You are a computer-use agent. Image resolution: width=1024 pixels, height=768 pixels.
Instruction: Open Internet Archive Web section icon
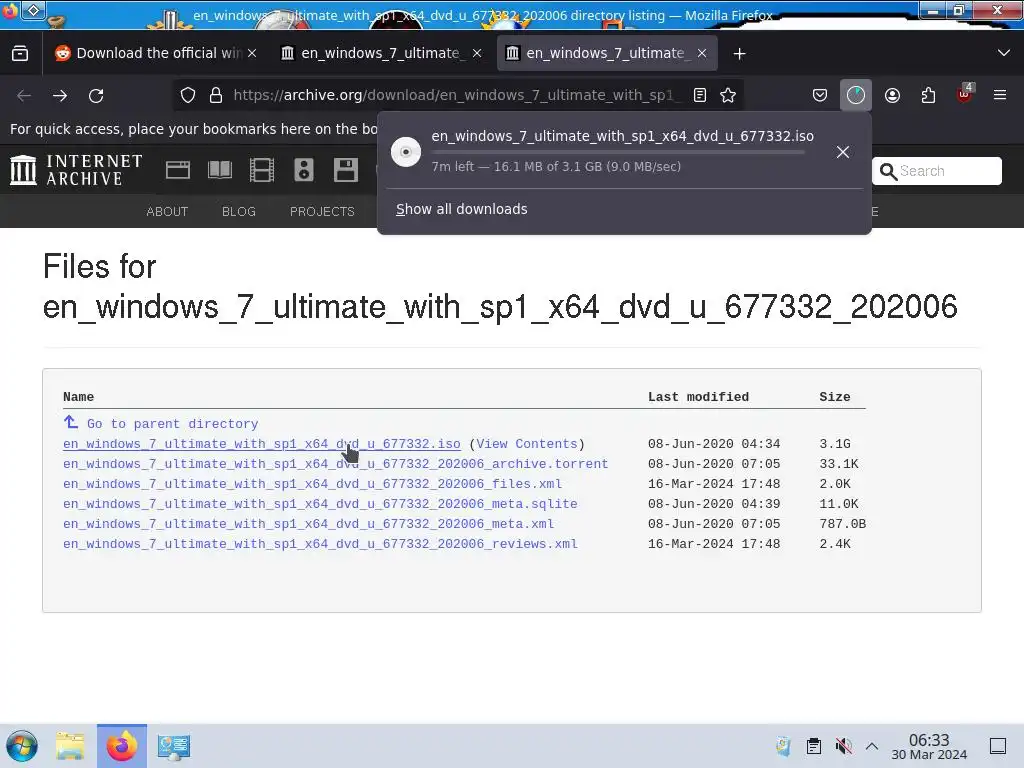[178, 170]
